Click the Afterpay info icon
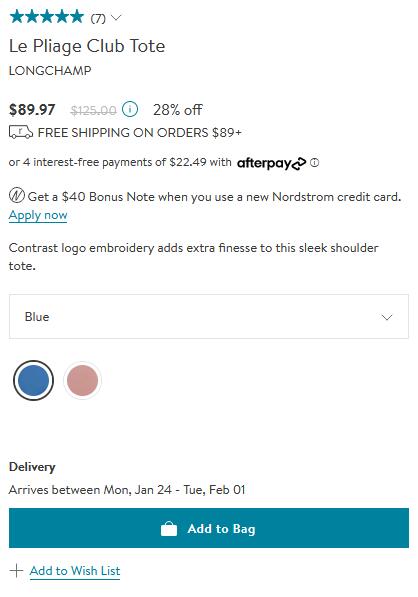 click(314, 163)
